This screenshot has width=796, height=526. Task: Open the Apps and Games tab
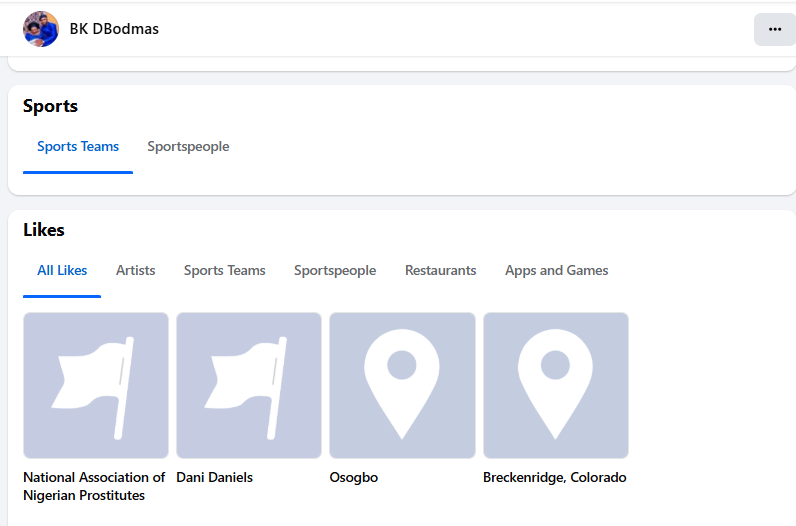click(x=556, y=270)
